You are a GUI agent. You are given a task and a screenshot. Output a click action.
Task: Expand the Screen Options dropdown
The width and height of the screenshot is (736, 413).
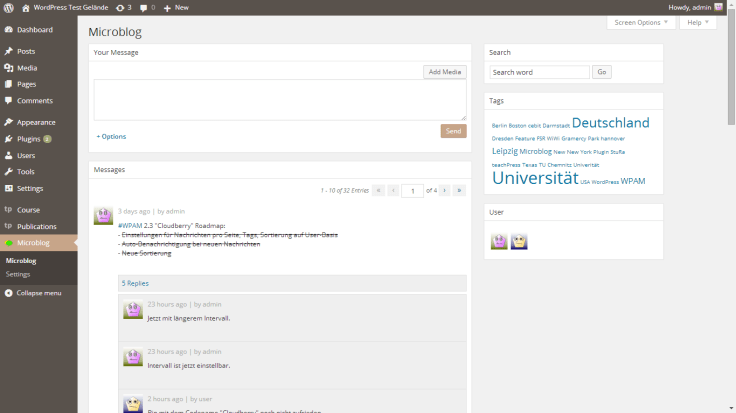(641, 23)
